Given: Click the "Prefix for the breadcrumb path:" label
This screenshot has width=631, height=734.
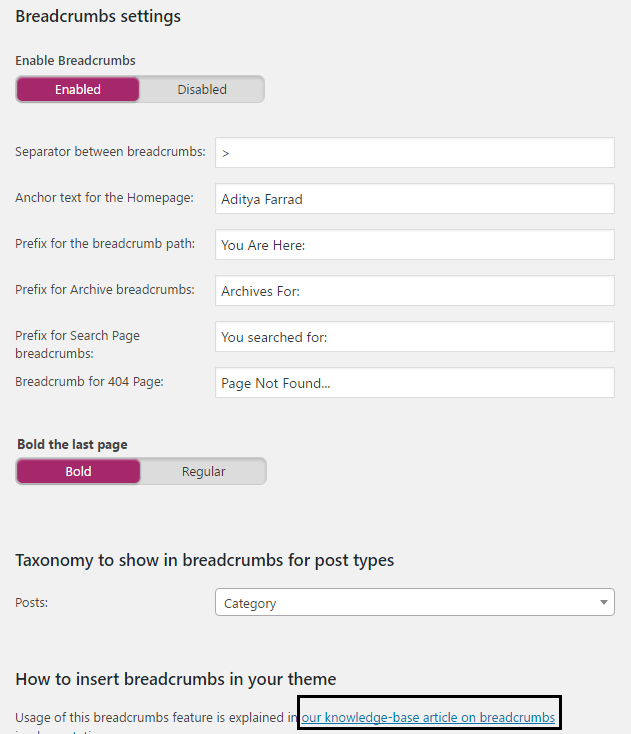Looking at the screenshot, I should point(105,244).
